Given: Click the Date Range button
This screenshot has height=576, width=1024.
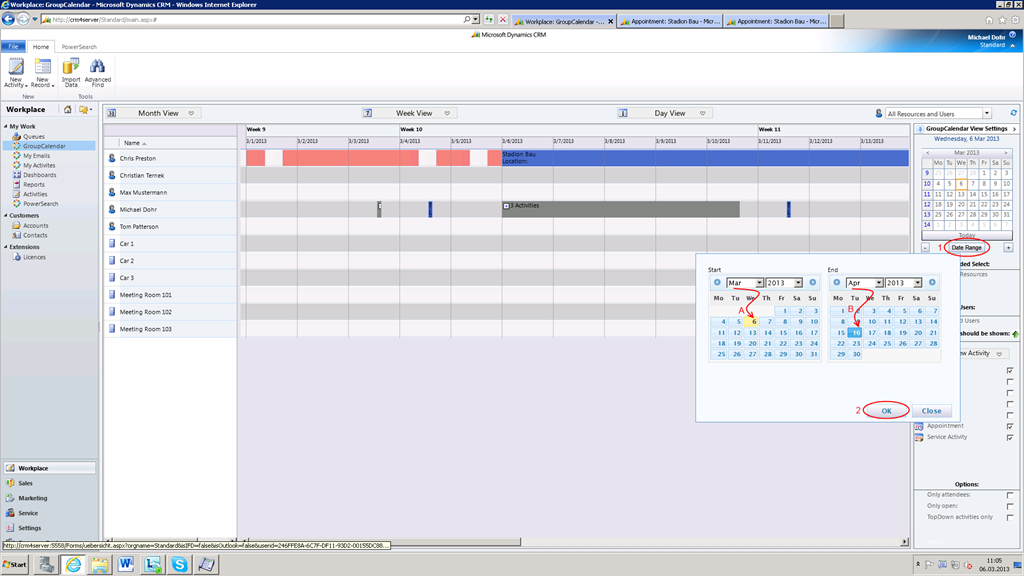Looking at the screenshot, I should coord(965,247).
